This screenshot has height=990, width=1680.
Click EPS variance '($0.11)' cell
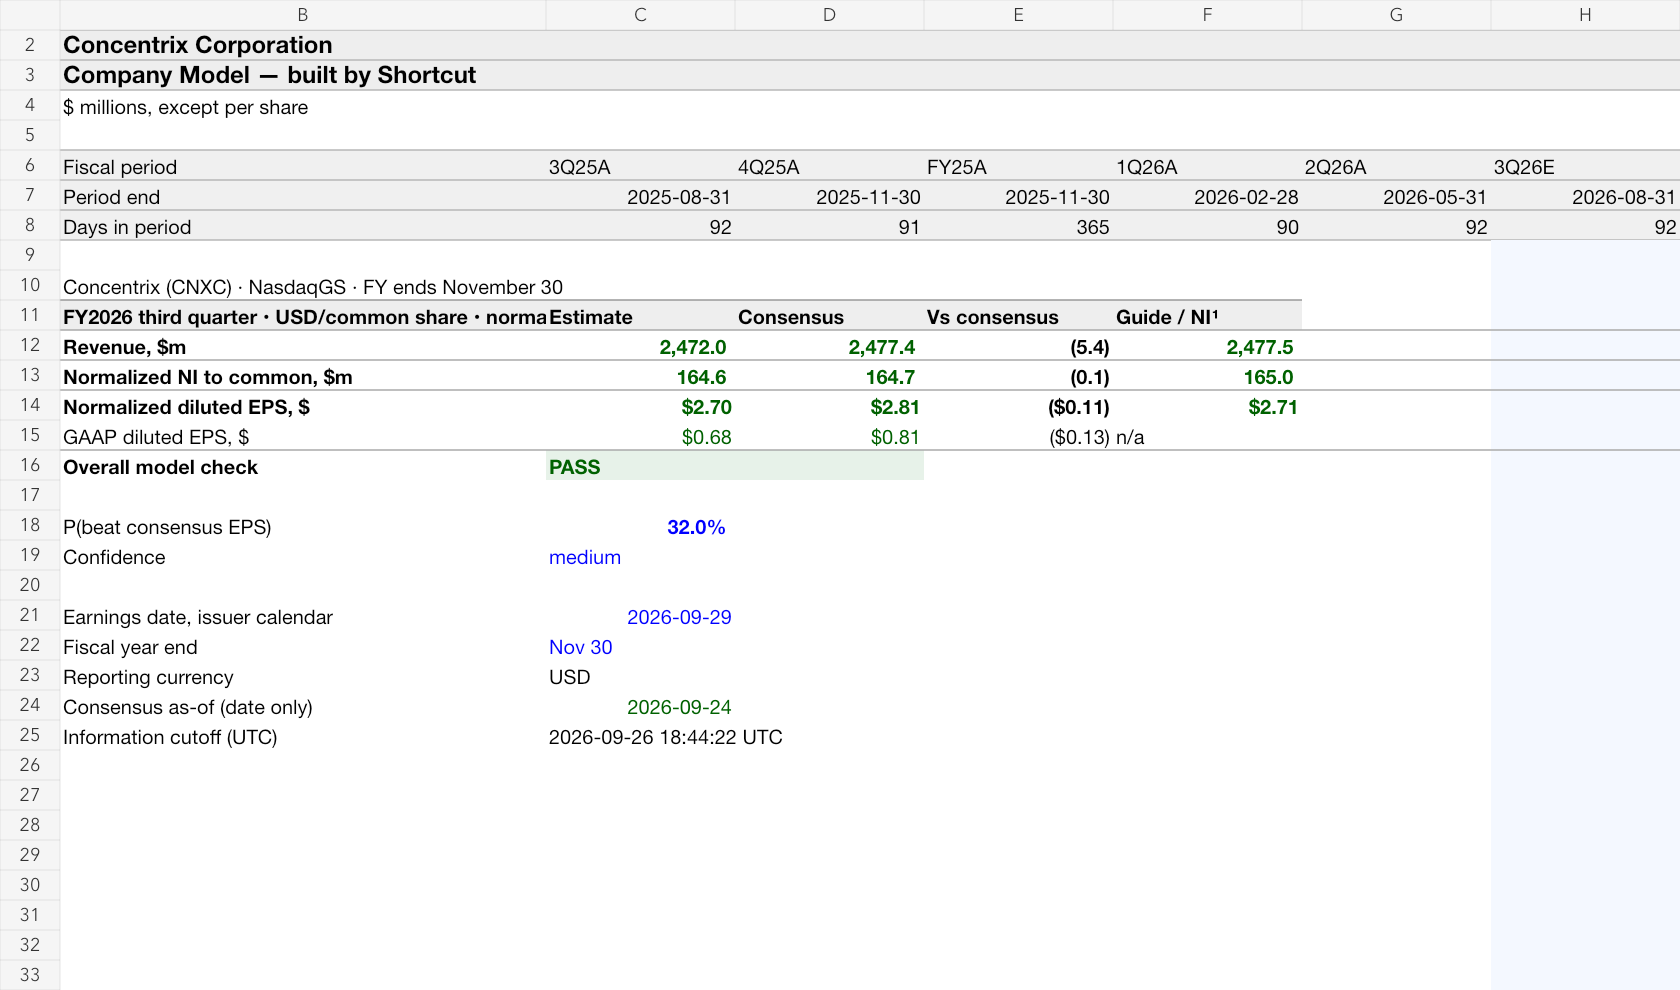pos(1018,406)
